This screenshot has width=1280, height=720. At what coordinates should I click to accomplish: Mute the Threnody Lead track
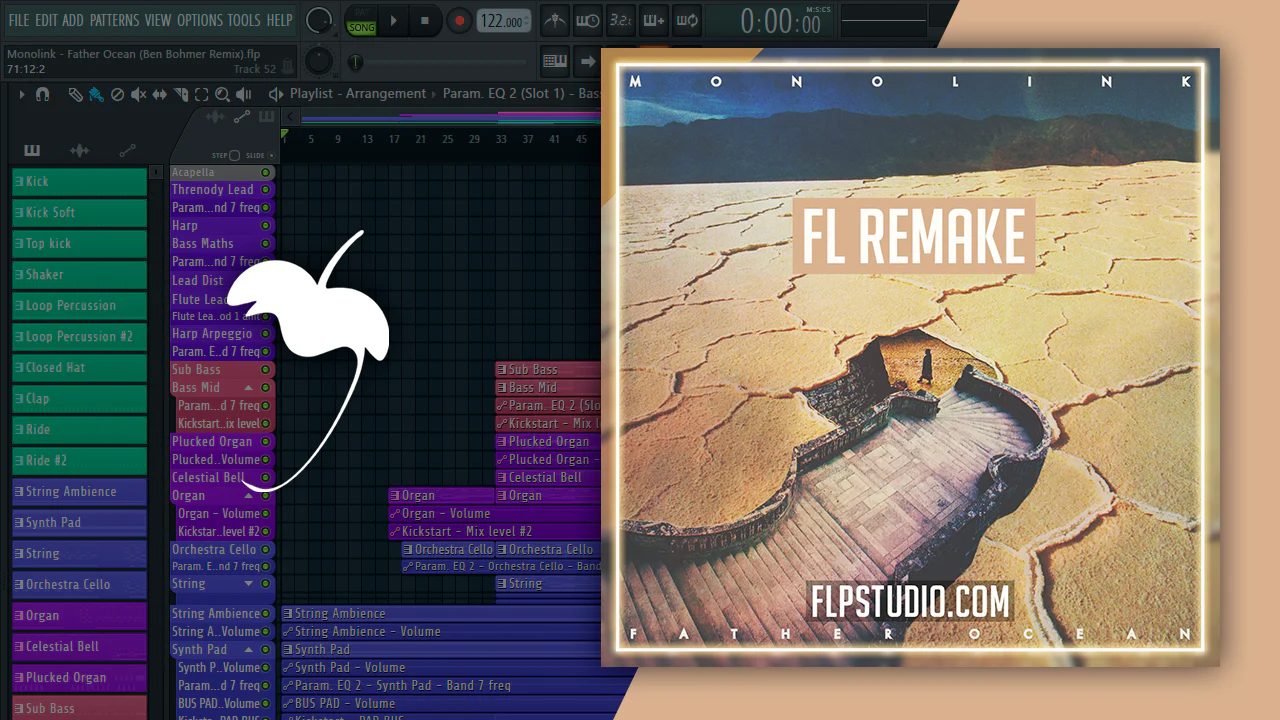click(x=266, y=189)
